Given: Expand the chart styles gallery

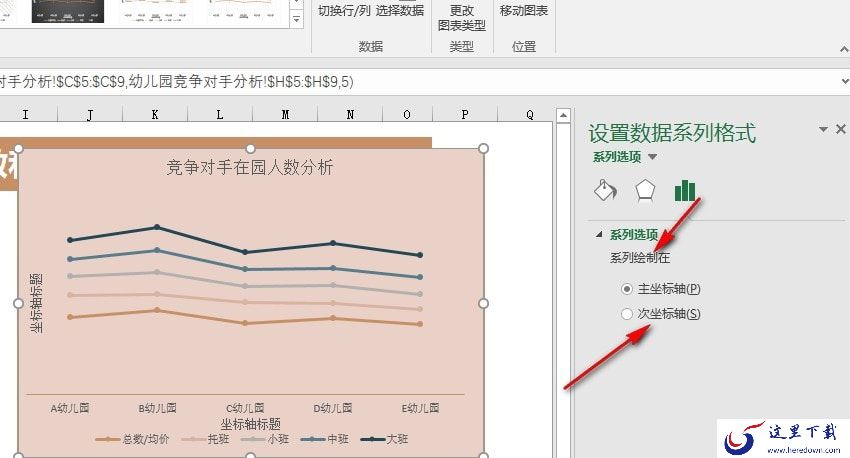Looking at the screenshot, I should click(297, 20).
